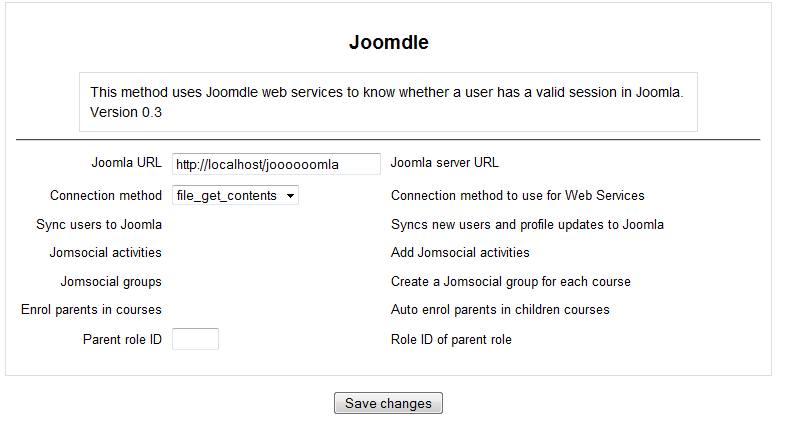This screenshot has height=423, width=787.
Task: Click the Joomla URL label
Action: [126, 163]
